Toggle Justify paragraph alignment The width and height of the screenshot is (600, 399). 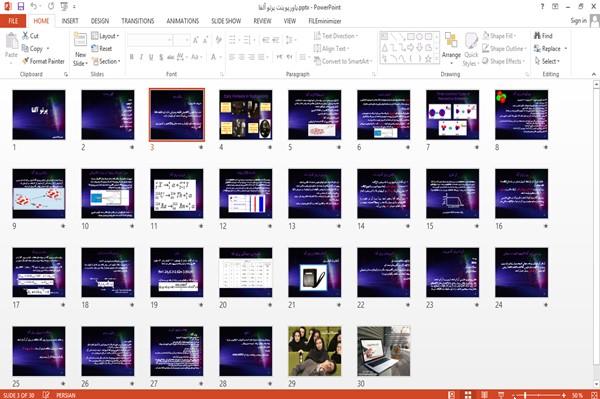pos(261,57)
